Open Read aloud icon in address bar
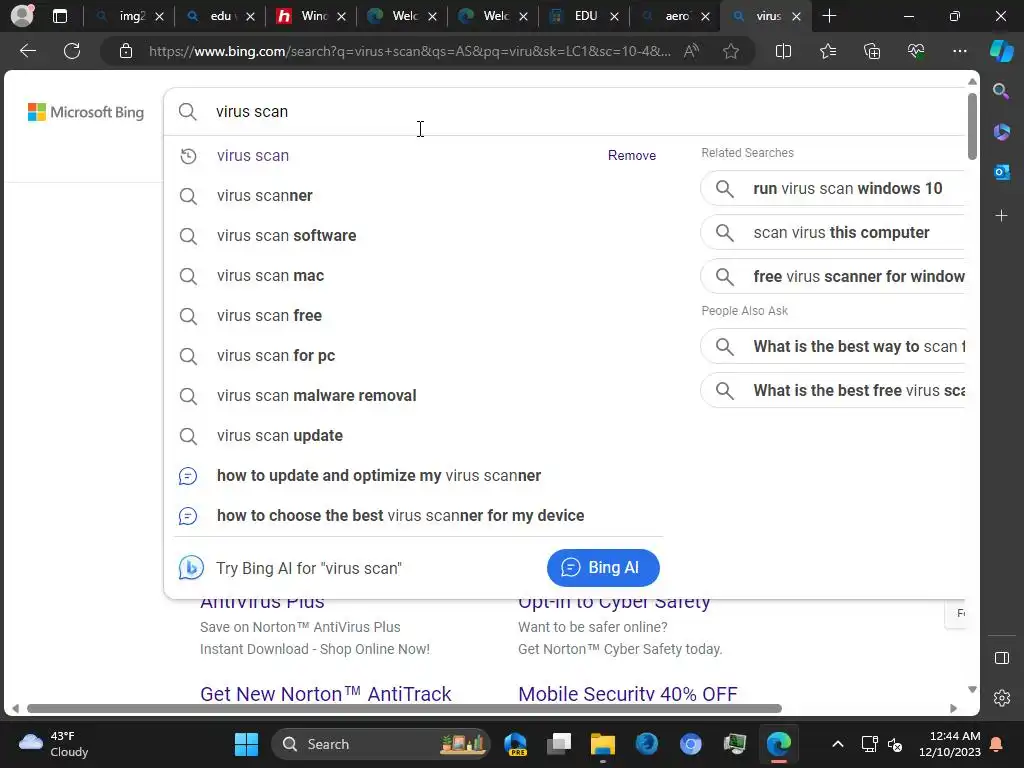The width and height of the screenshot is (1024, 768). (691, 51)
